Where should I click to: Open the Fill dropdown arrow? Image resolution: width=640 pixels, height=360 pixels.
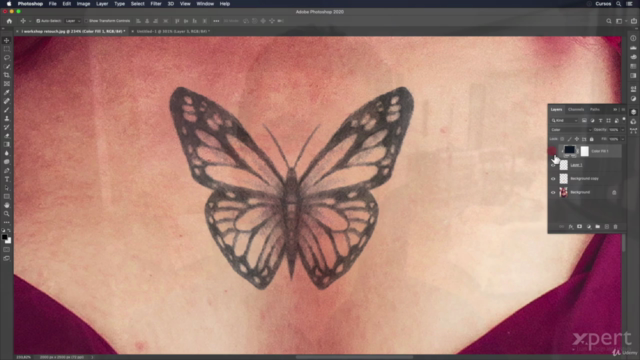coord(622,139)
